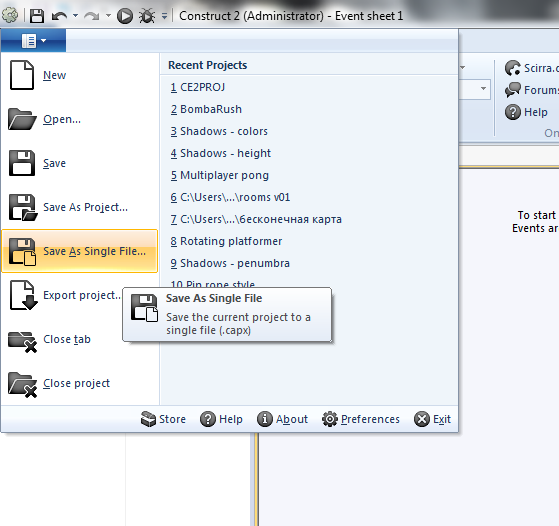
Task: Open Help from the menu footer
Action: tap(231, 419)
